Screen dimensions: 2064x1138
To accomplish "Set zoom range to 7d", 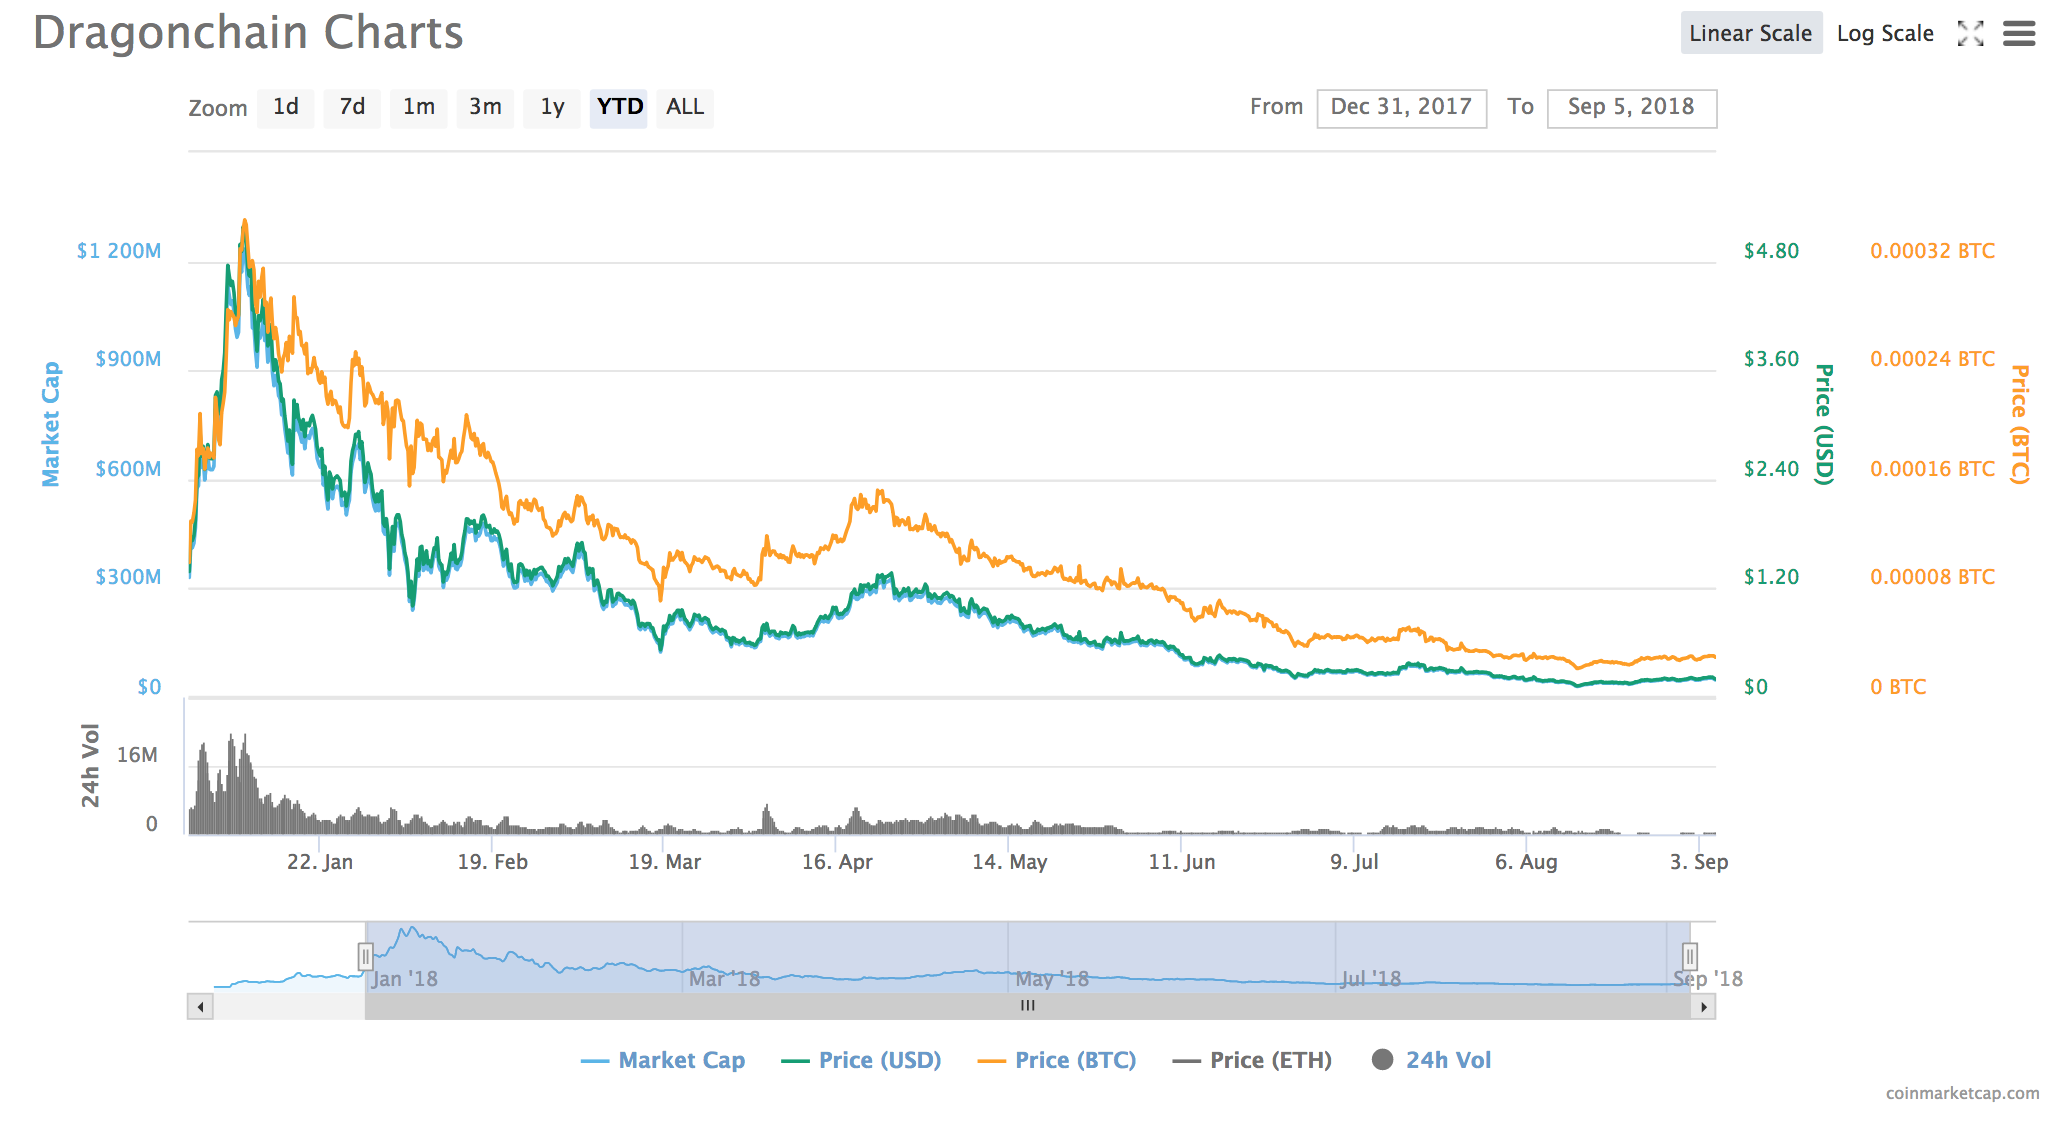I will coord(352,107).
